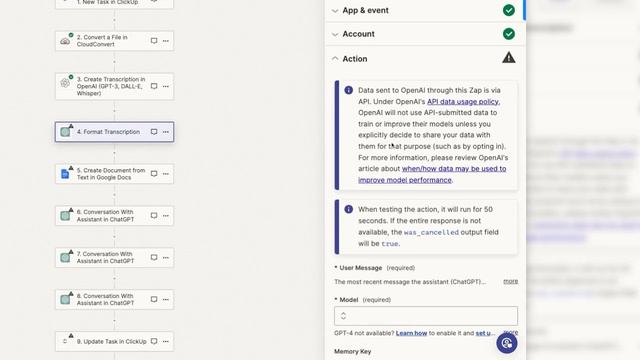Open the comment icon on step 4 Format Transcription

(154, 132)
